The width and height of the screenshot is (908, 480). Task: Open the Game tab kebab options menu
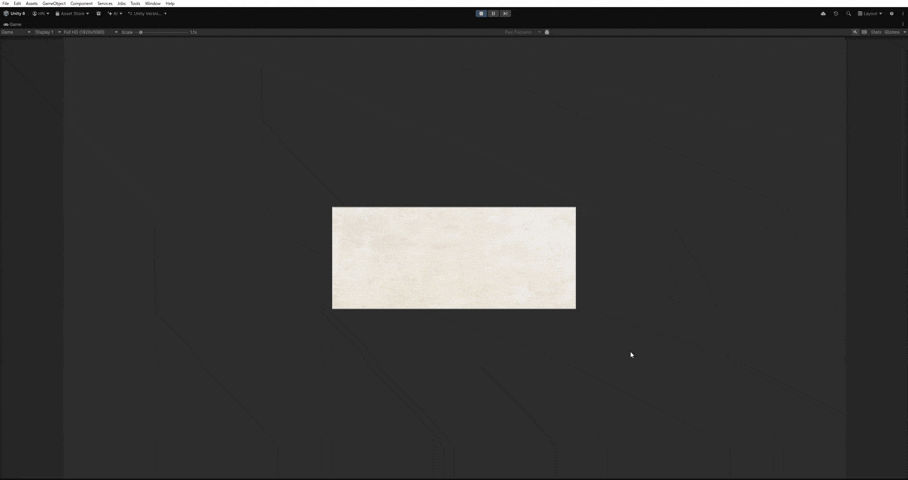[903, 24]
